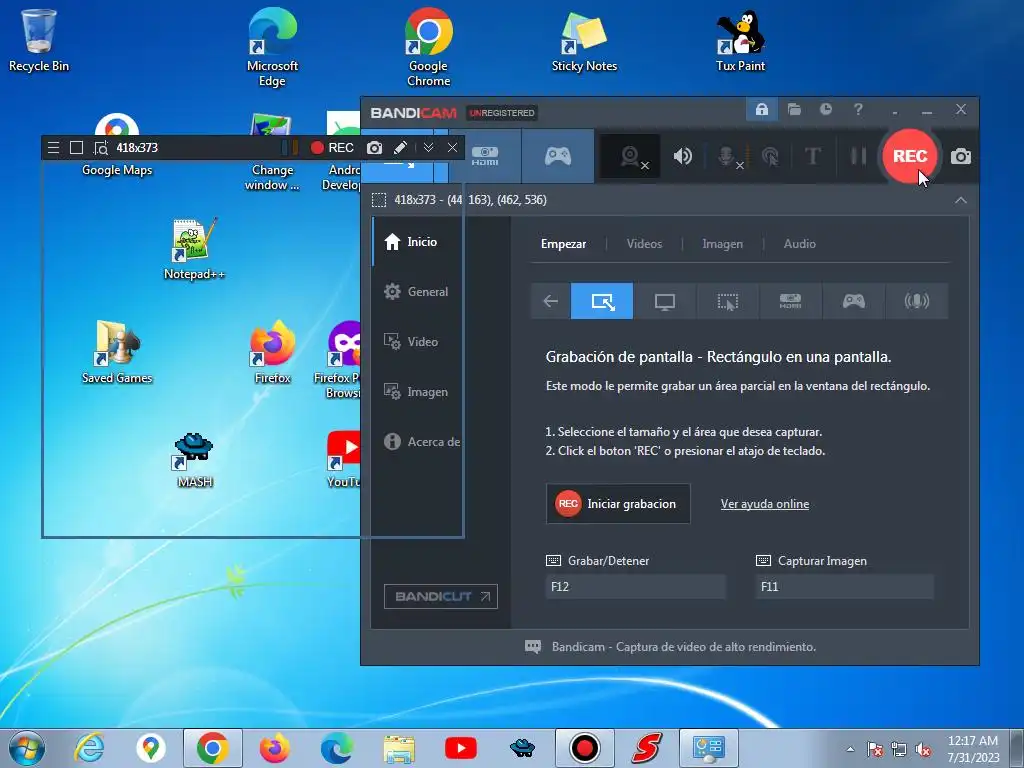Click the big red REC button in Bandicam
This screenshot has width=1024, height=768.
pos(909,156)
